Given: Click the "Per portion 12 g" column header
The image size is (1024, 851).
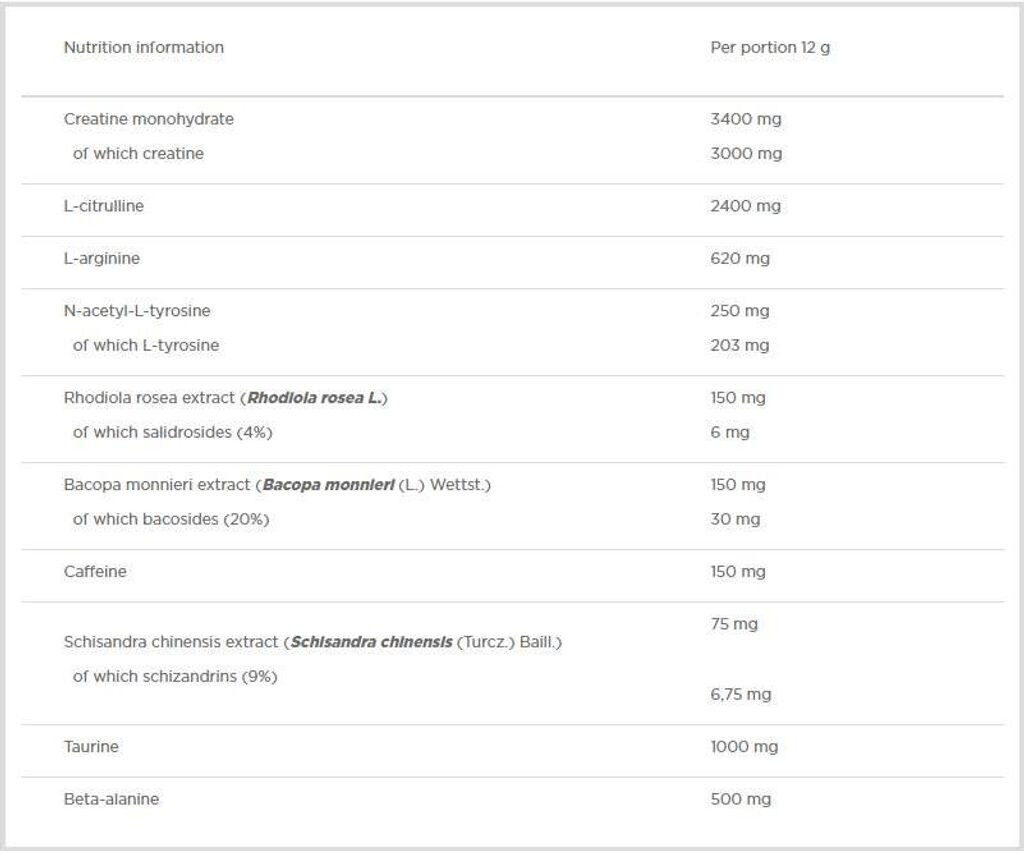Looking at the screenshot, I should 769,47.
